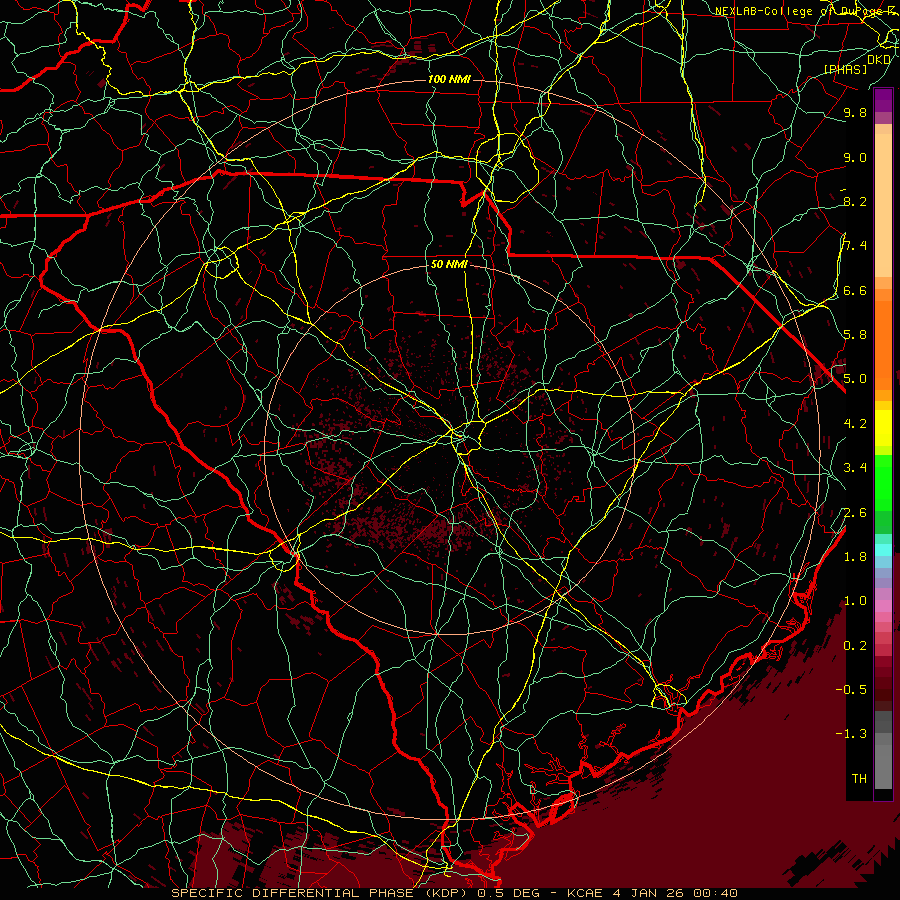Click the 5.8 value on the color scale

(855, 335)
